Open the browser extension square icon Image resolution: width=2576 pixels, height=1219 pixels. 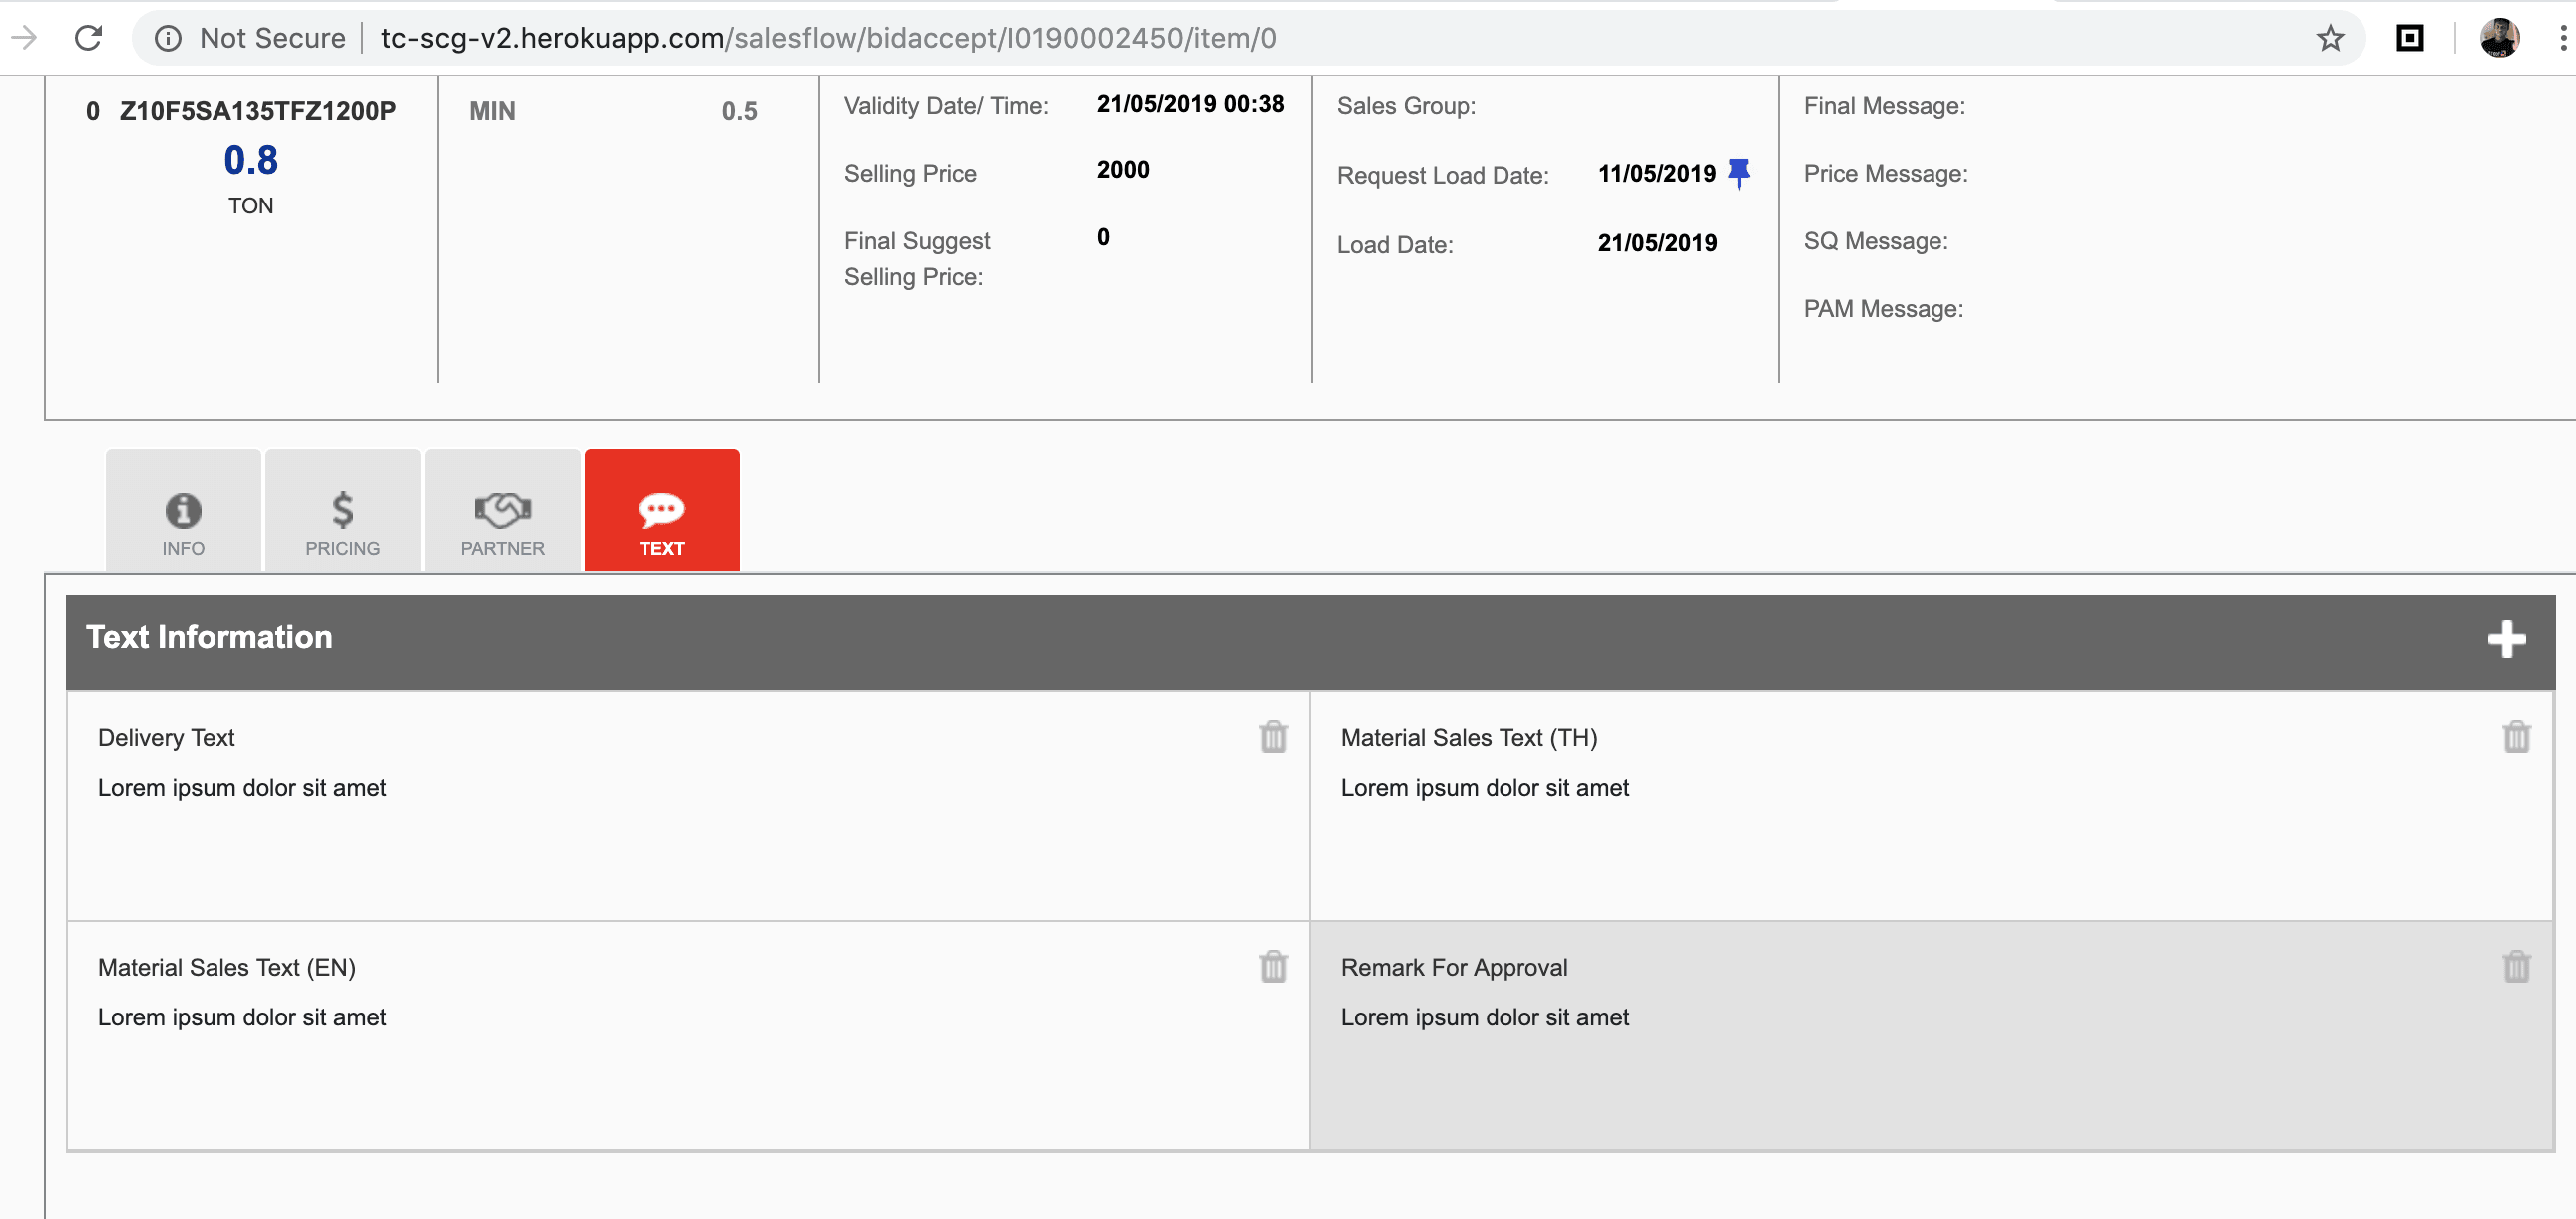click(2409, 38)
